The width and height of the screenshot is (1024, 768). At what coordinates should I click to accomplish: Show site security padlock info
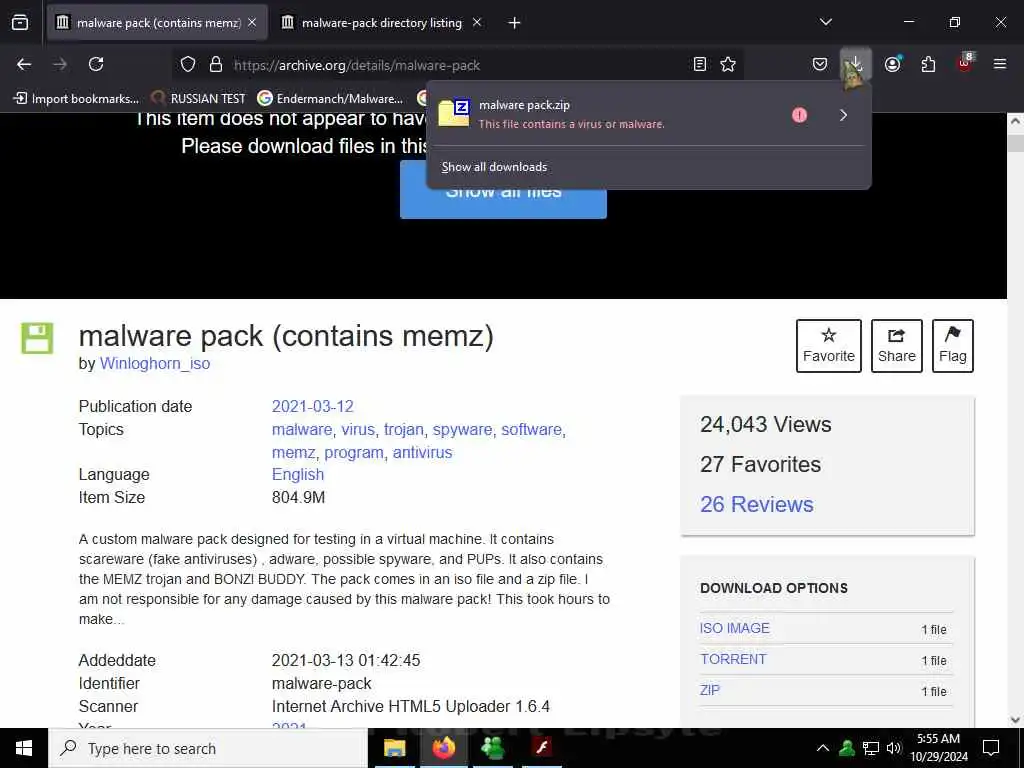click(x=216, y=65)
